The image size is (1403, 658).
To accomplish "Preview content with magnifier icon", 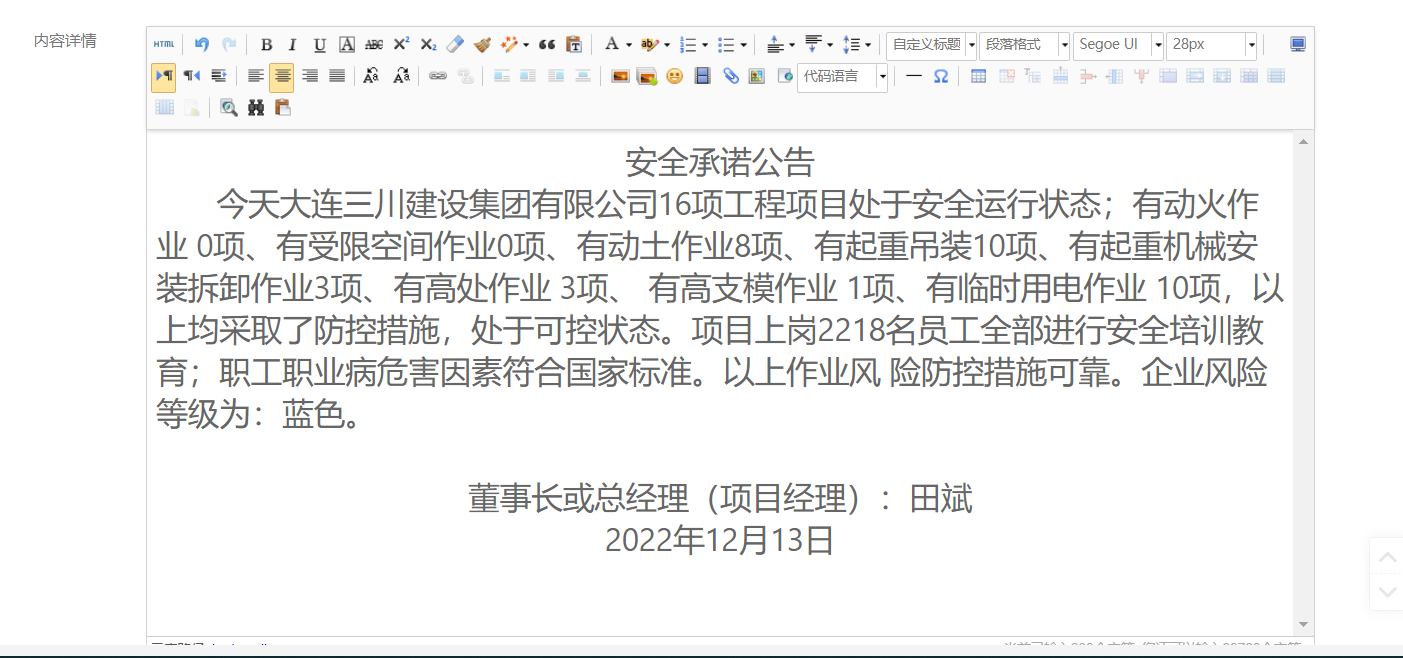I will click(x=229, y=108).
